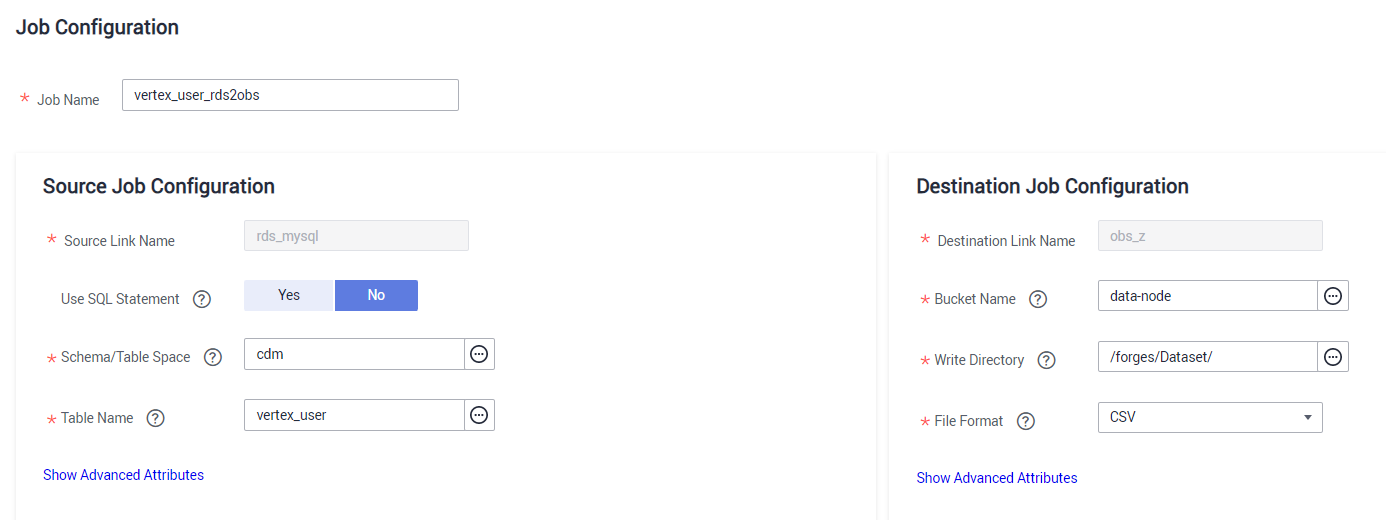The height and width of the screenshot is (520, 1386).
Task: Open table picker beside vertex_user
Action: coord(479,415)
